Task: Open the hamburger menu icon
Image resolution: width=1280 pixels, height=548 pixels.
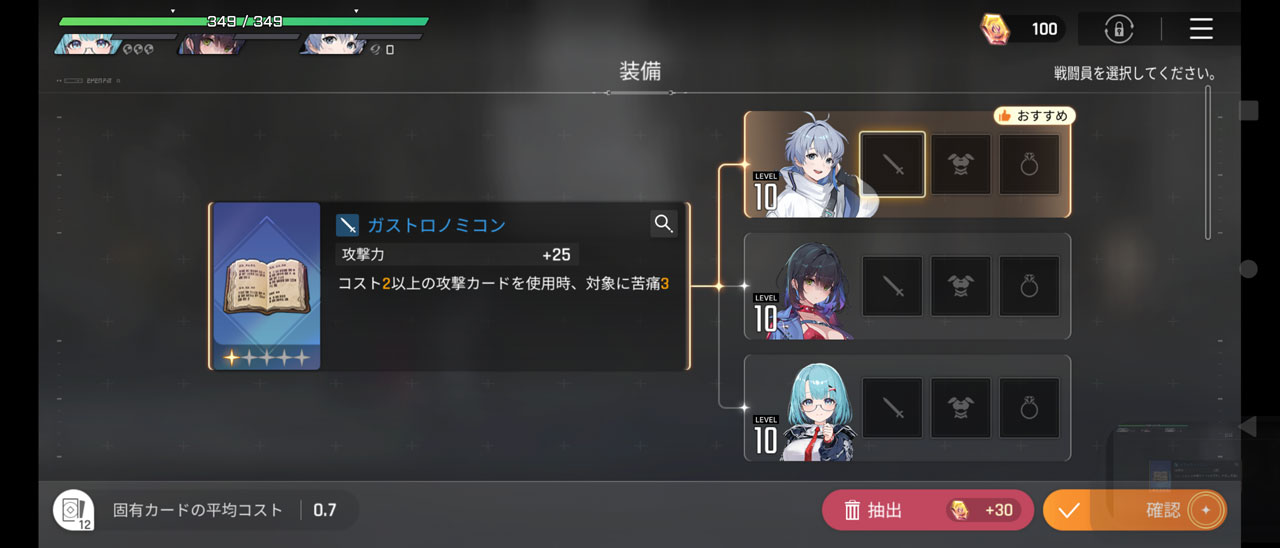Action: click(1201, 29)
